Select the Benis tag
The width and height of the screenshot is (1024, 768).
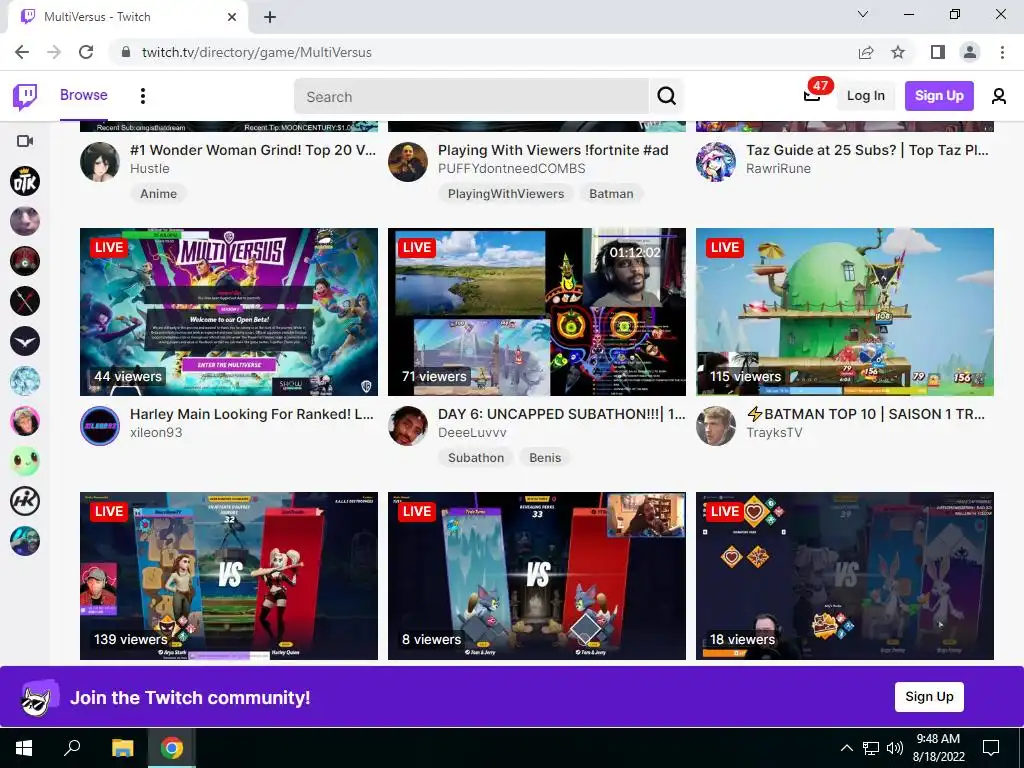pos(545,458)
